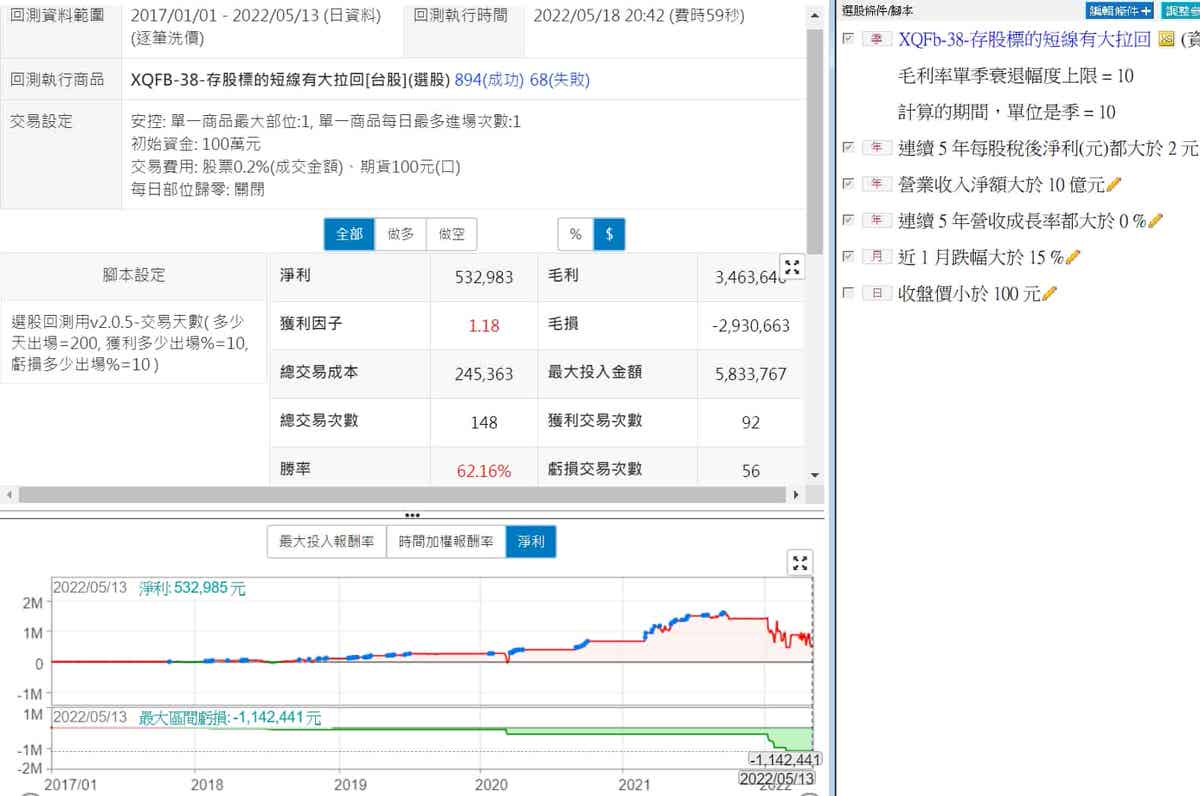Viewport: 1200px width, 796px height.
Task: Click the 季 frequency badge for XQFb-38
Action: (877, 40)
